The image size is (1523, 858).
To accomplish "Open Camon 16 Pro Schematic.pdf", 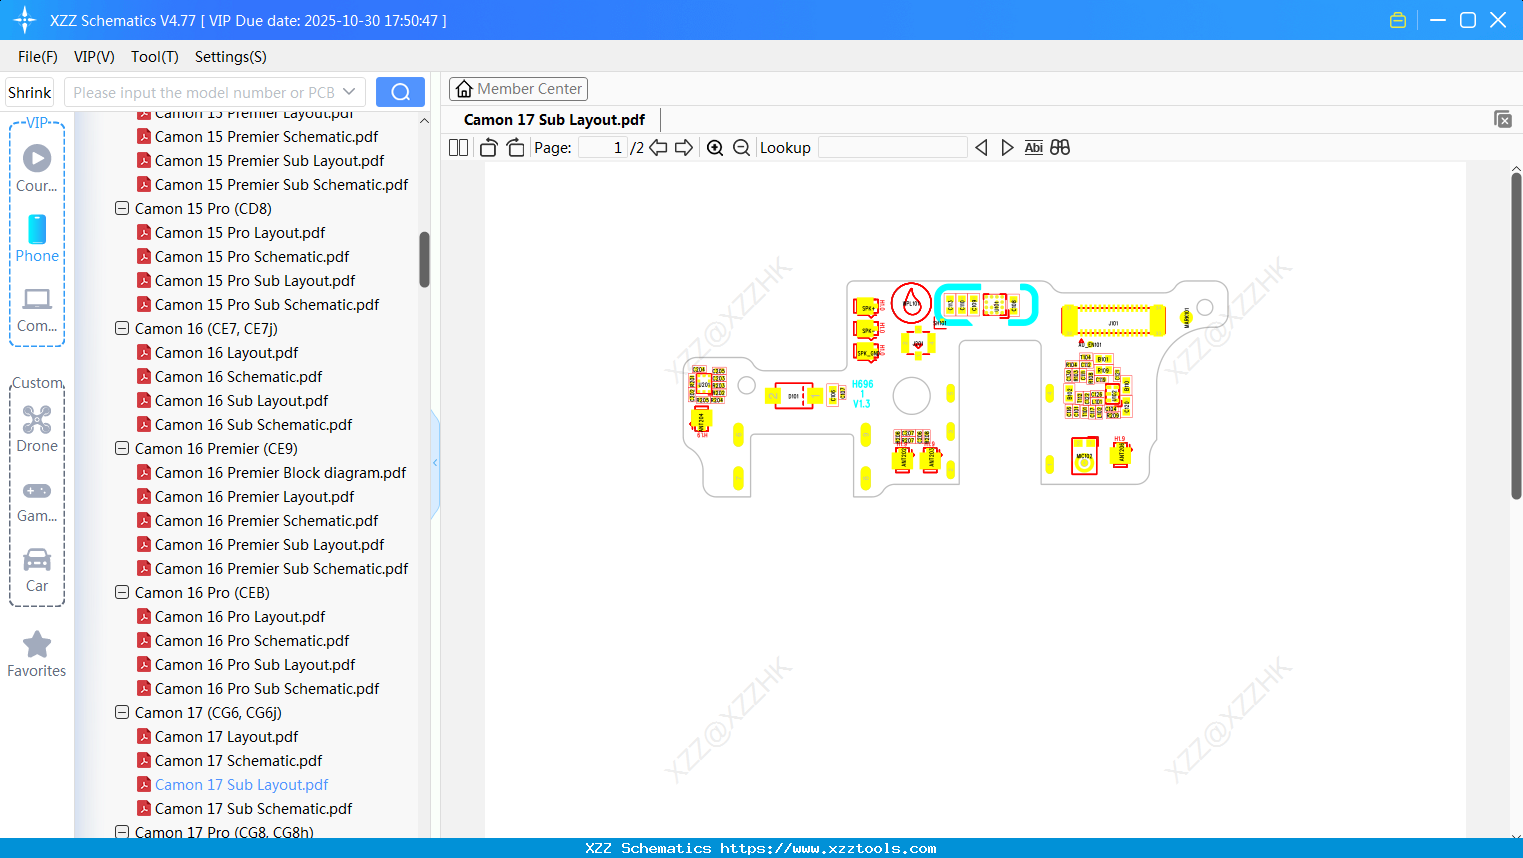I will click(x=252, y=641).
